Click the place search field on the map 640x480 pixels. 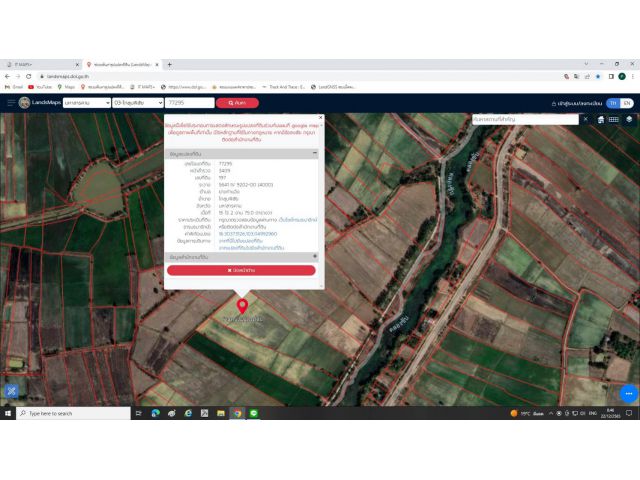[525, 119]
